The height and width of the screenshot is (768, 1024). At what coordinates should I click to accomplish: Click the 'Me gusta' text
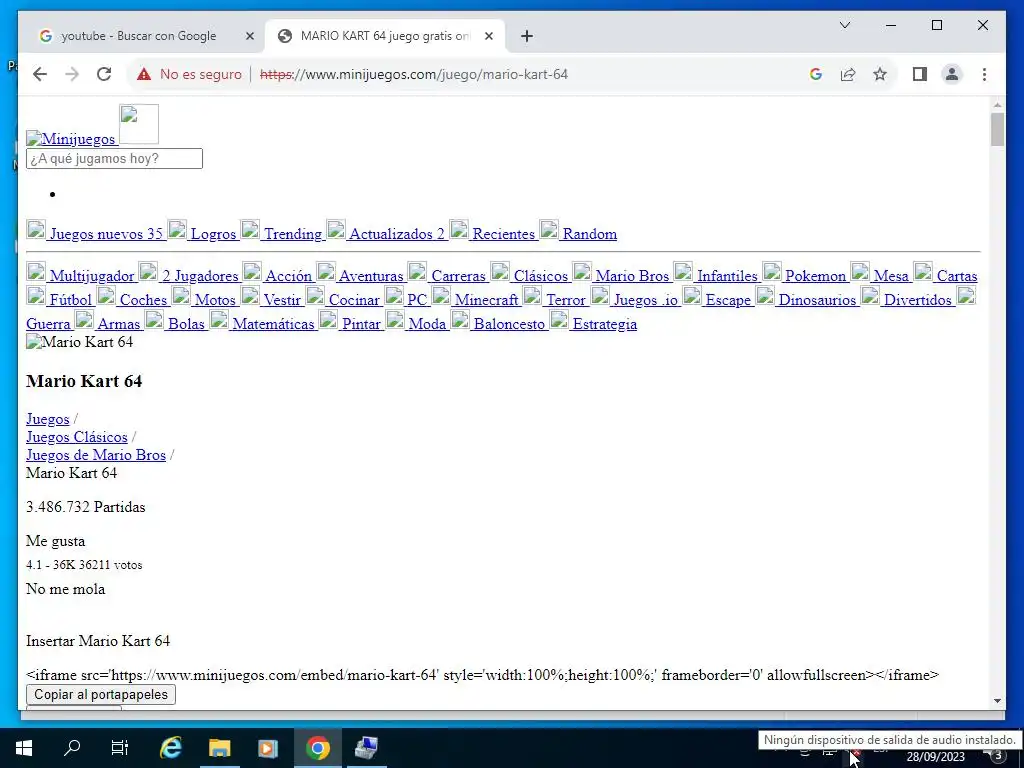tap(56, 541)
